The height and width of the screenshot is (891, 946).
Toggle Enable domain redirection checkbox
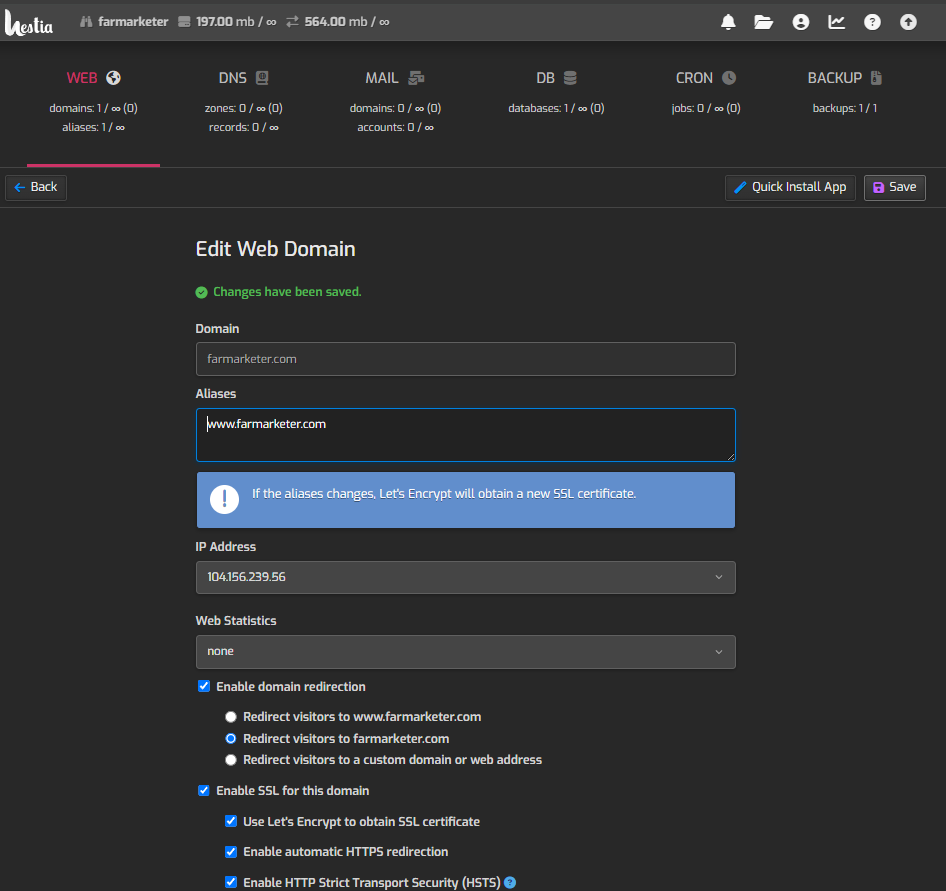pyautogui.click(x=204, y=686)
